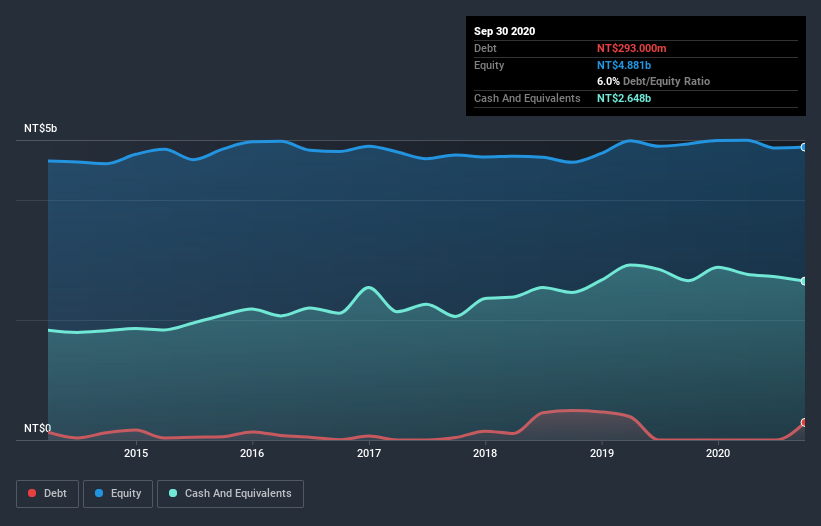This screenshot has width=821, height=526.
Task: Click the NT$5b y-axis label
Action: point(40,128)
